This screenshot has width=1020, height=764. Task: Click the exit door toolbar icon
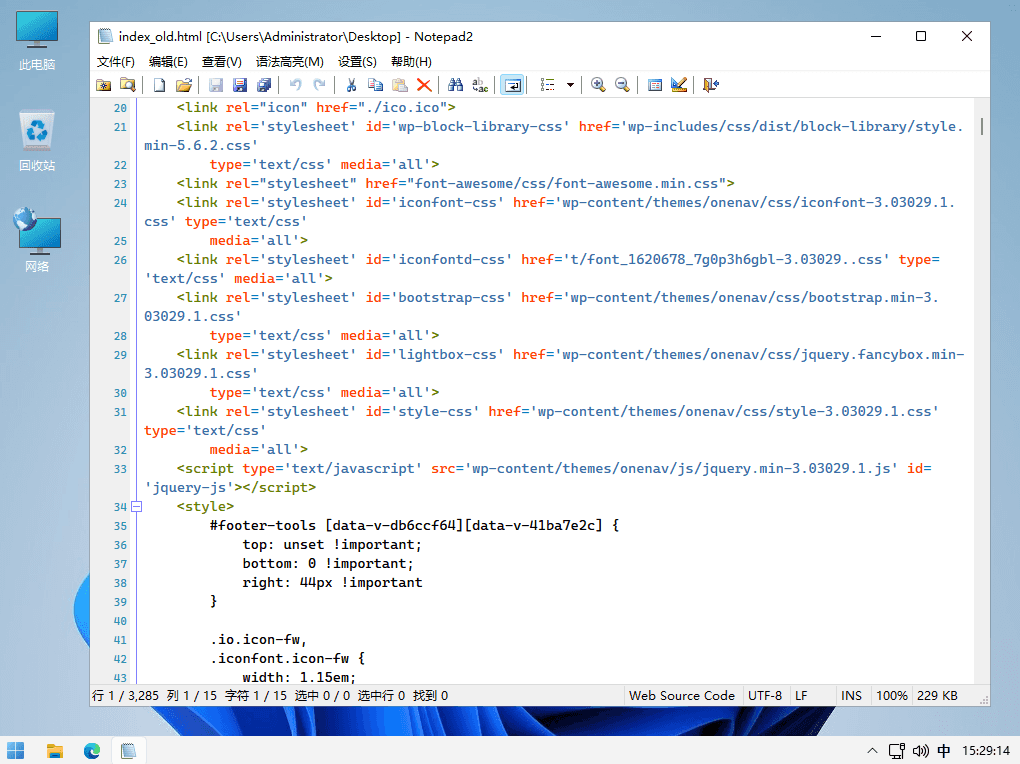(710, 85)
